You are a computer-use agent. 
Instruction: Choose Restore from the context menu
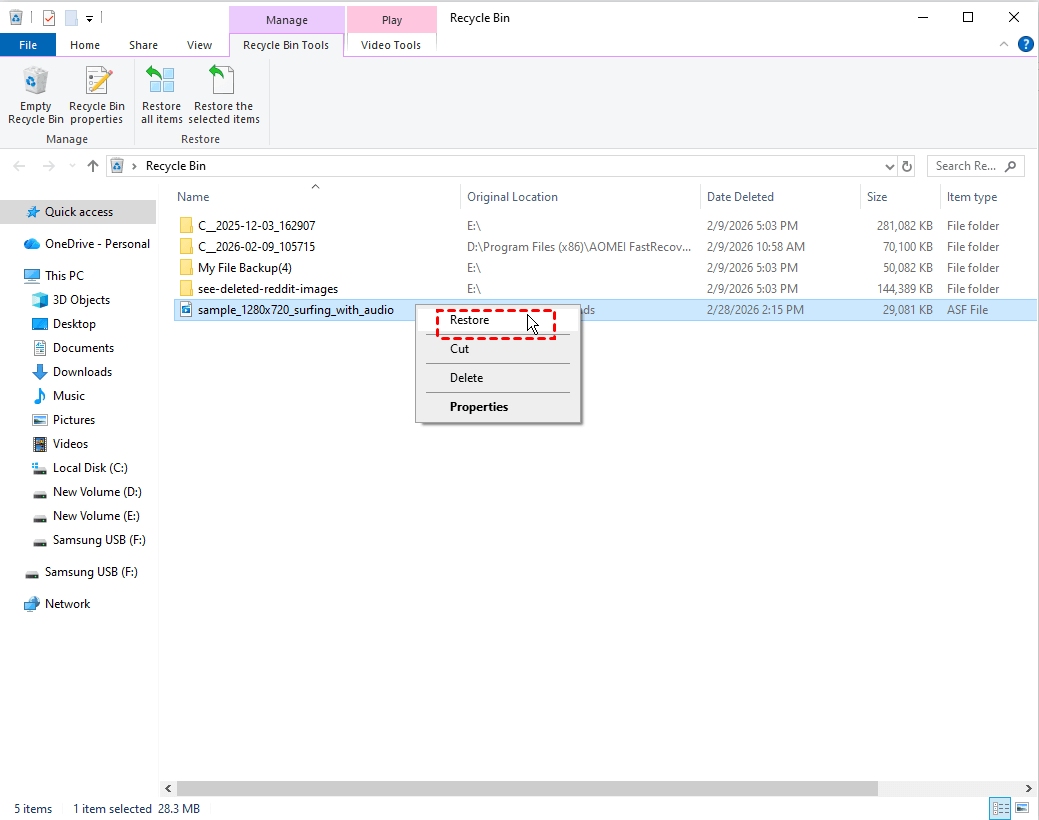(x=498, y=320)
